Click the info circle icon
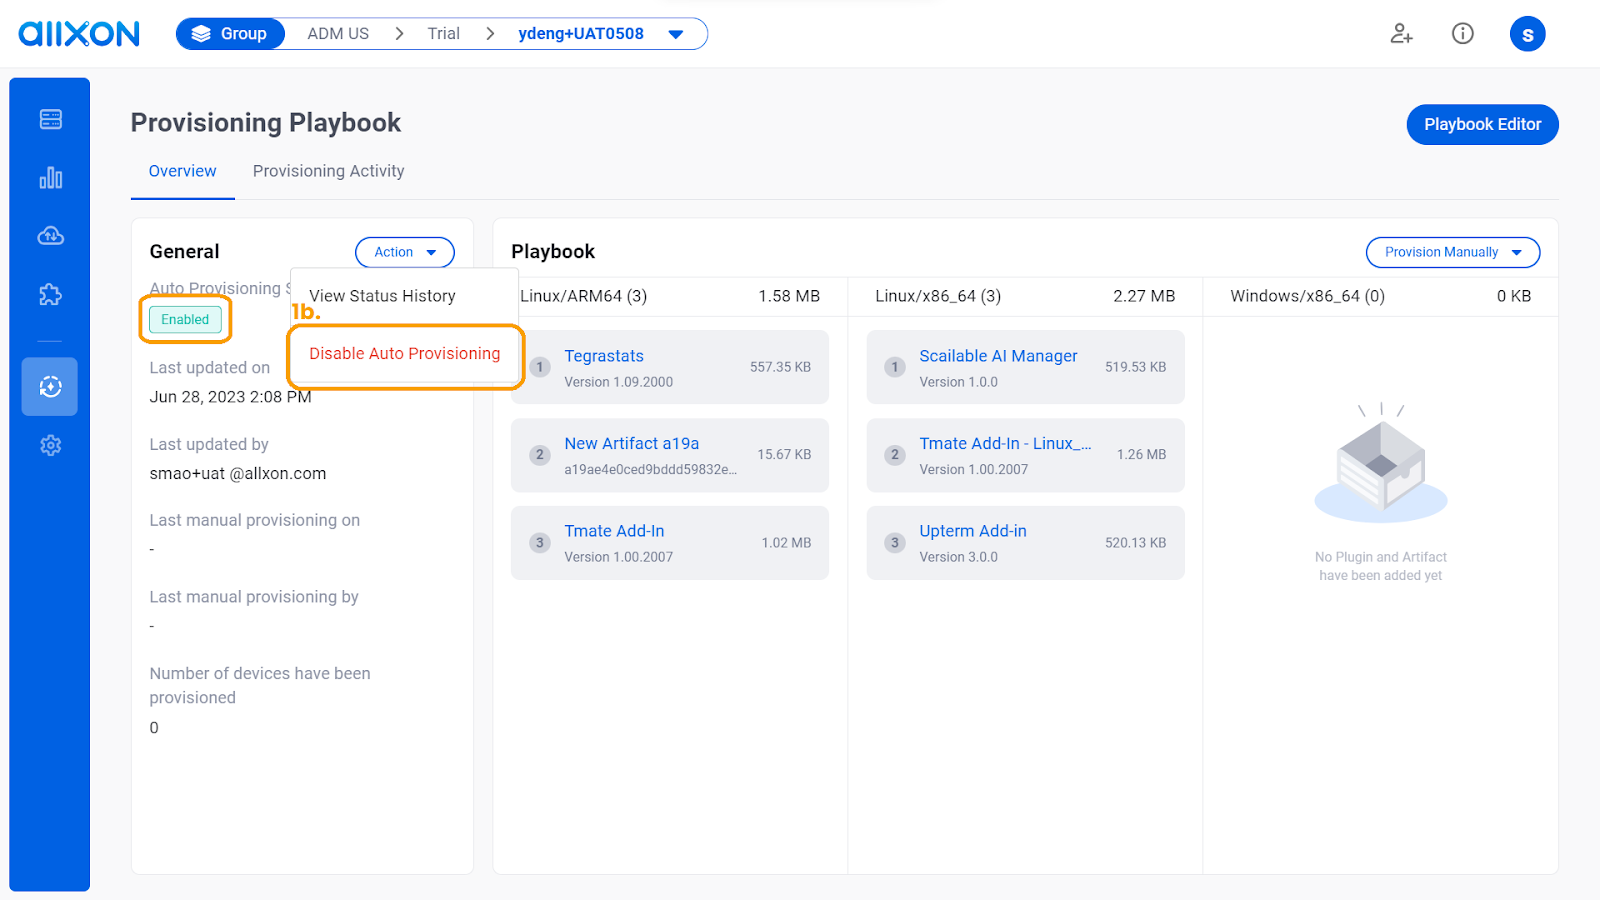The image size is (1600, 900). click(x=1462, y=34)
